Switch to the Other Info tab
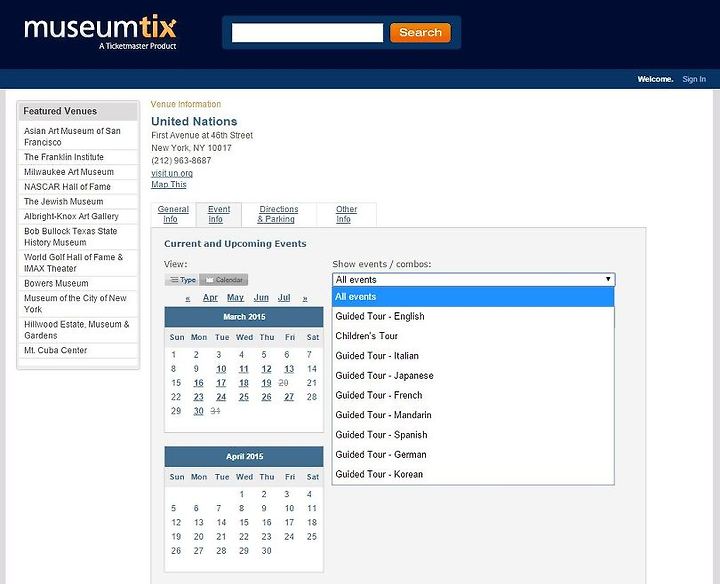This screenshot has height=584, width=720. (x=346, y=214)
